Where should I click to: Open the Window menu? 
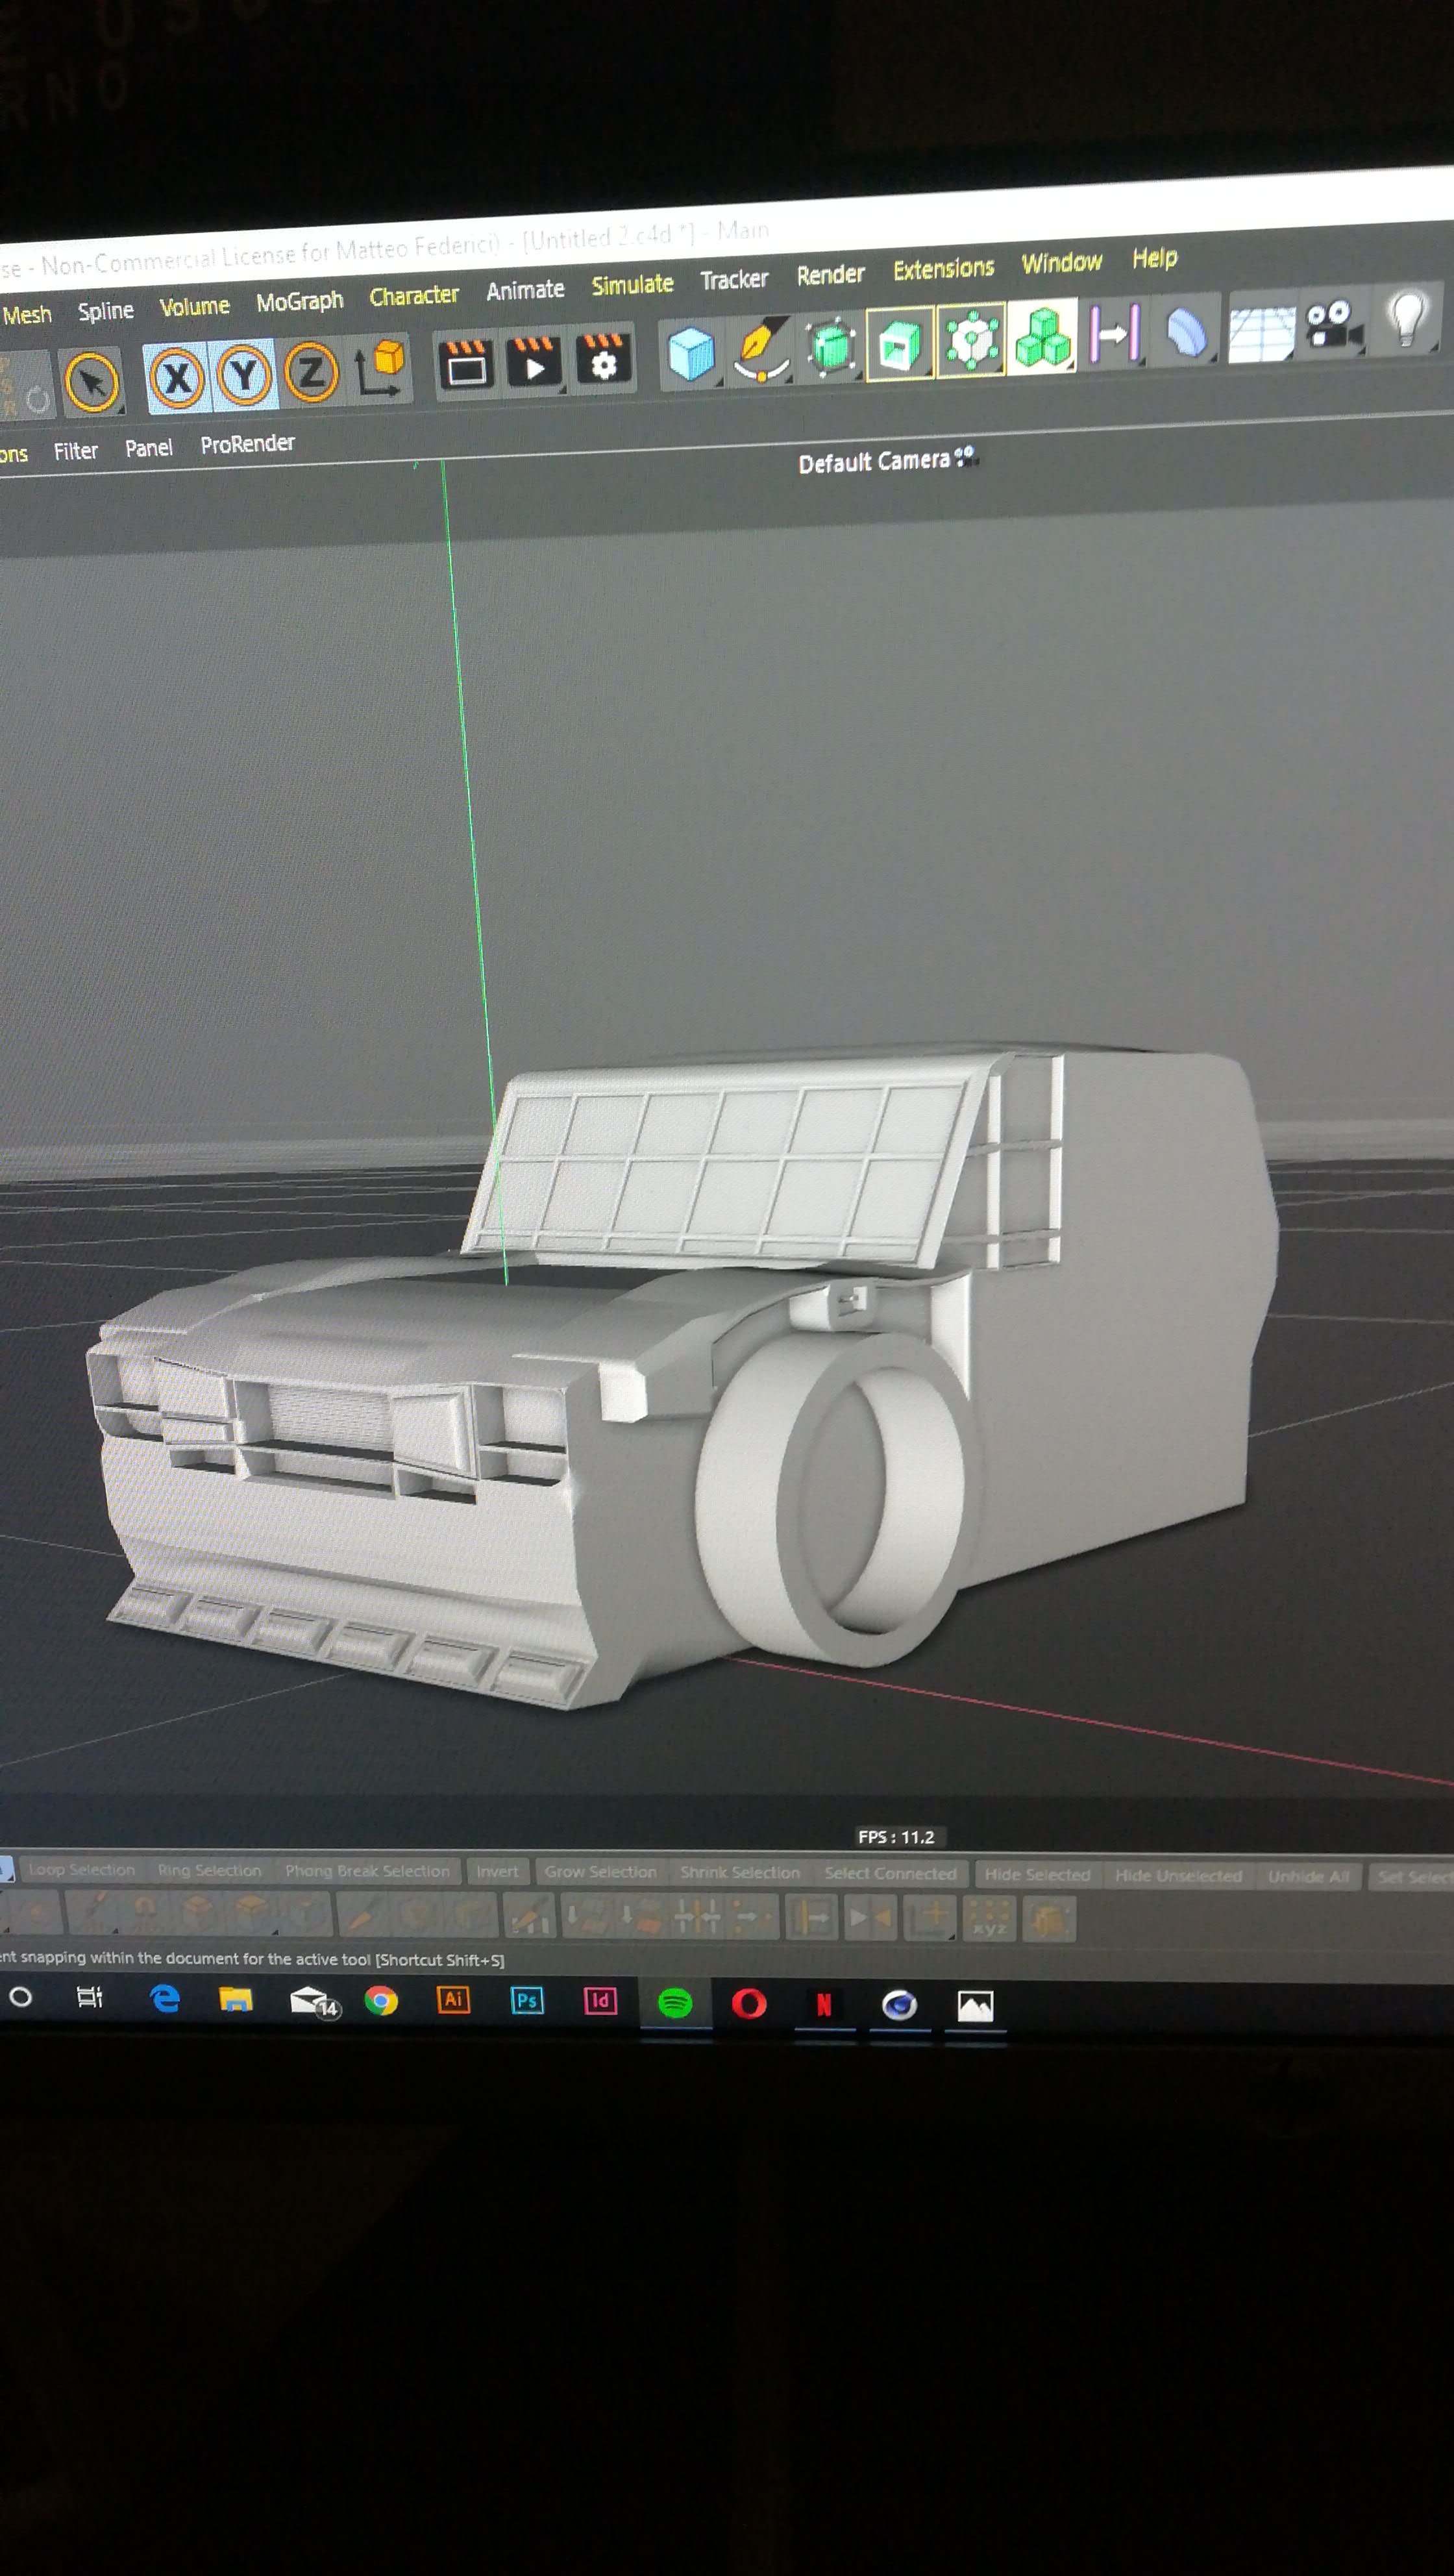click(x=1061, y=263)
